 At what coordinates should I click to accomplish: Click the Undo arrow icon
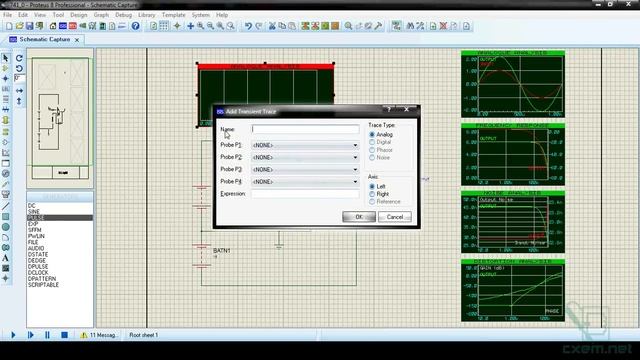coord(248,26)
